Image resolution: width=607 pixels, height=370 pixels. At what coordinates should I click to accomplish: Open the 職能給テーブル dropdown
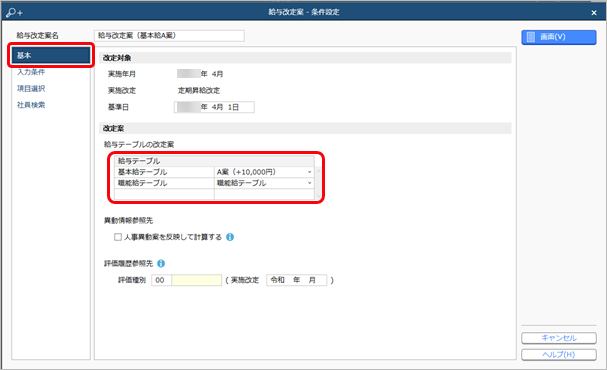(309, 183)
